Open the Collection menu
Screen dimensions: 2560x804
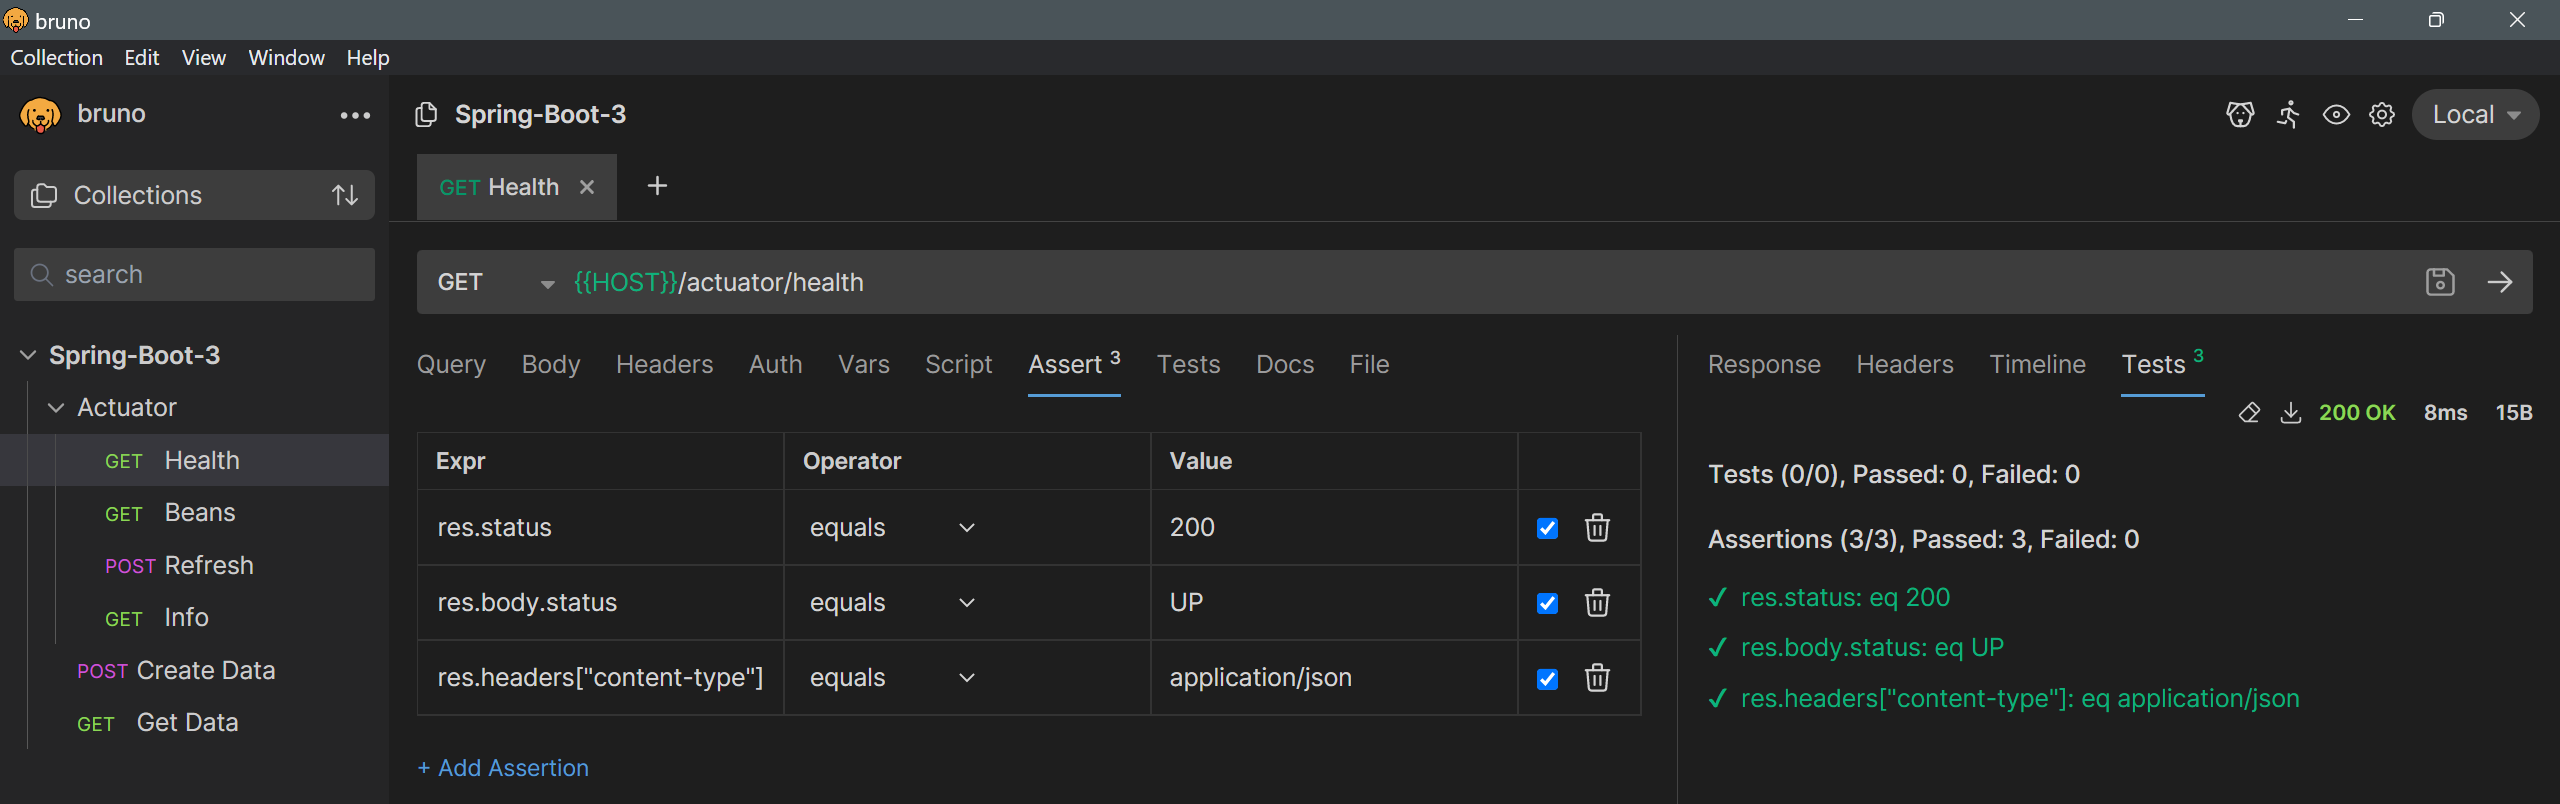click(56, 58)
